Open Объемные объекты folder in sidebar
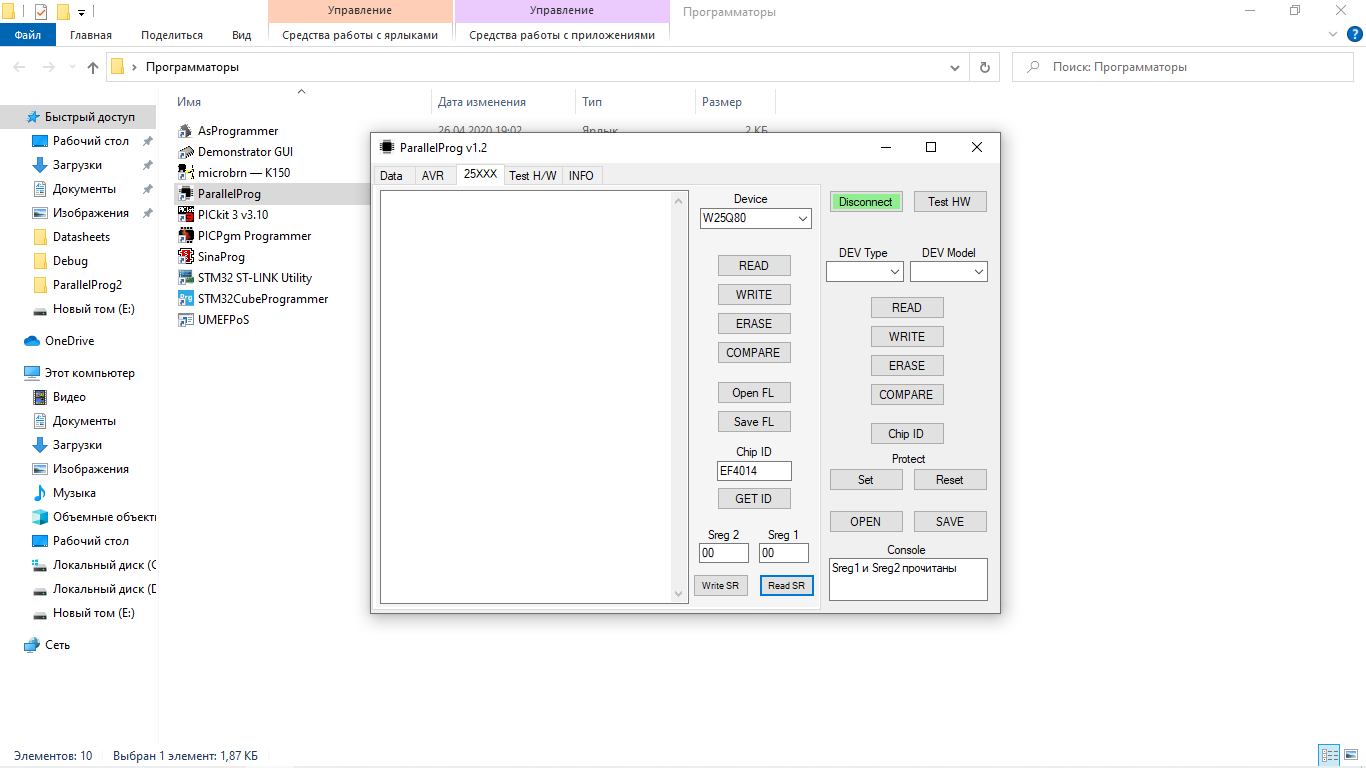Image resolution: width=1366 pixels, height=768 pixels. click(94, 517)
